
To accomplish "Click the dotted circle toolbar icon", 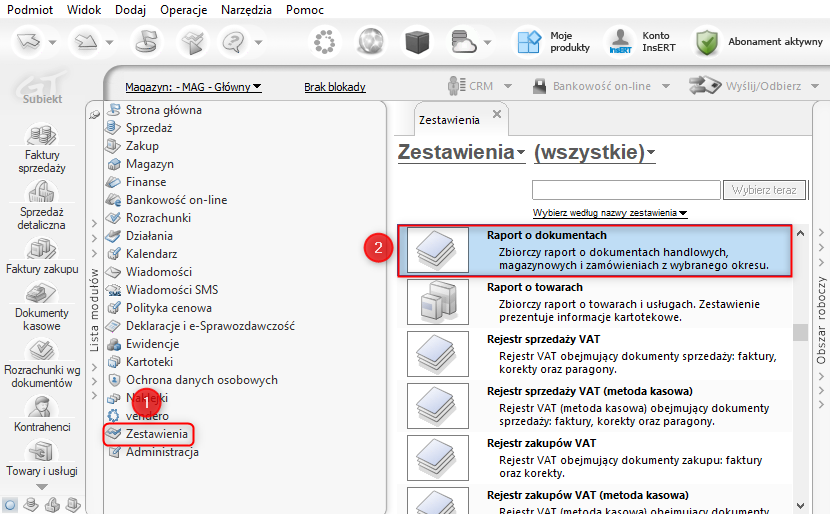I will pos(324,42).
